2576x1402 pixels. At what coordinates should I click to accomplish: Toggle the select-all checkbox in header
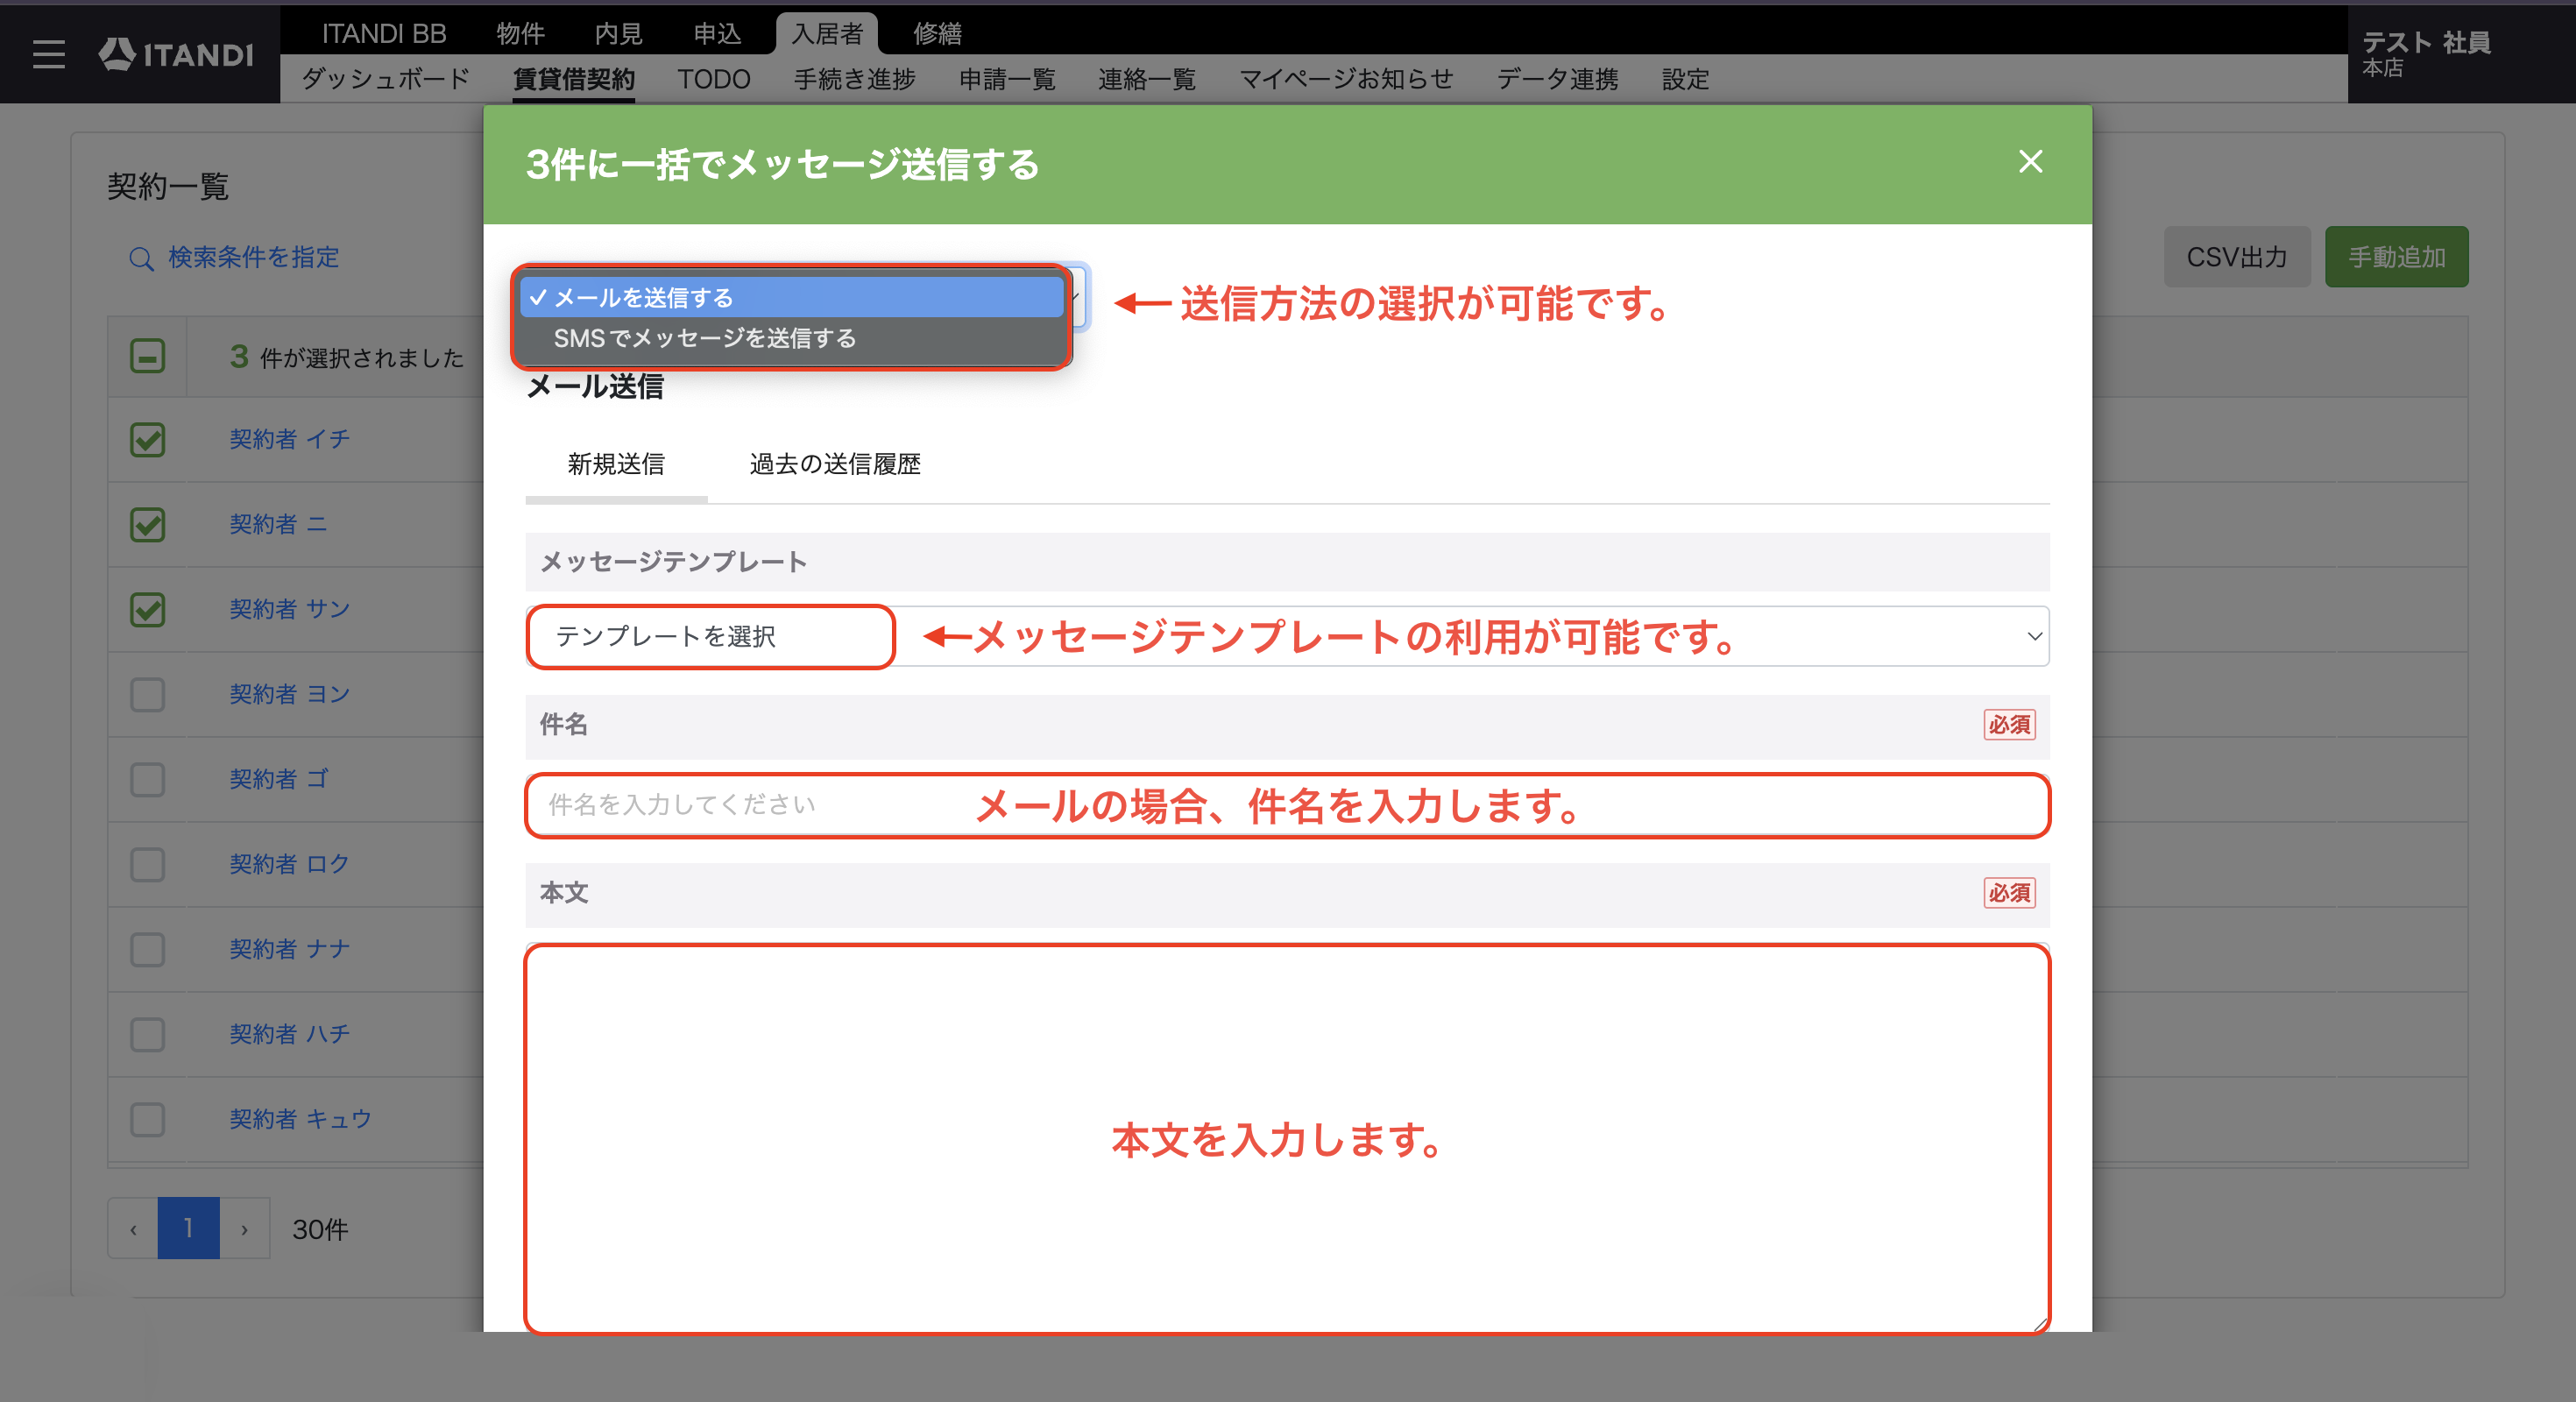pyautogui.click(x=147, y=356)
